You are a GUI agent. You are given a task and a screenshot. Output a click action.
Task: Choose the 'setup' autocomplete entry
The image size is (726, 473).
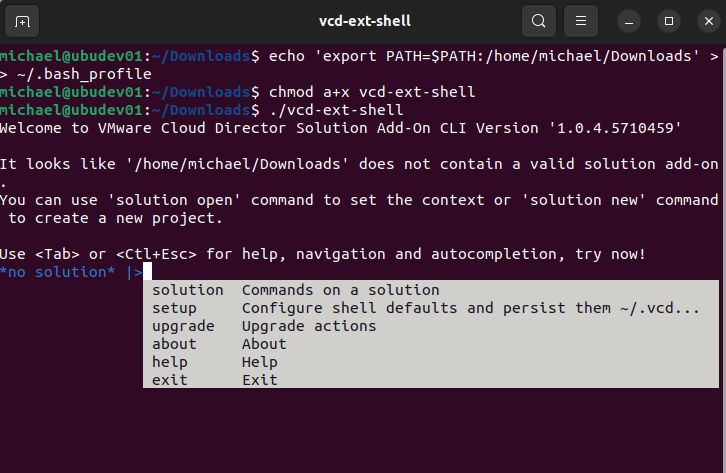point(174,308)
